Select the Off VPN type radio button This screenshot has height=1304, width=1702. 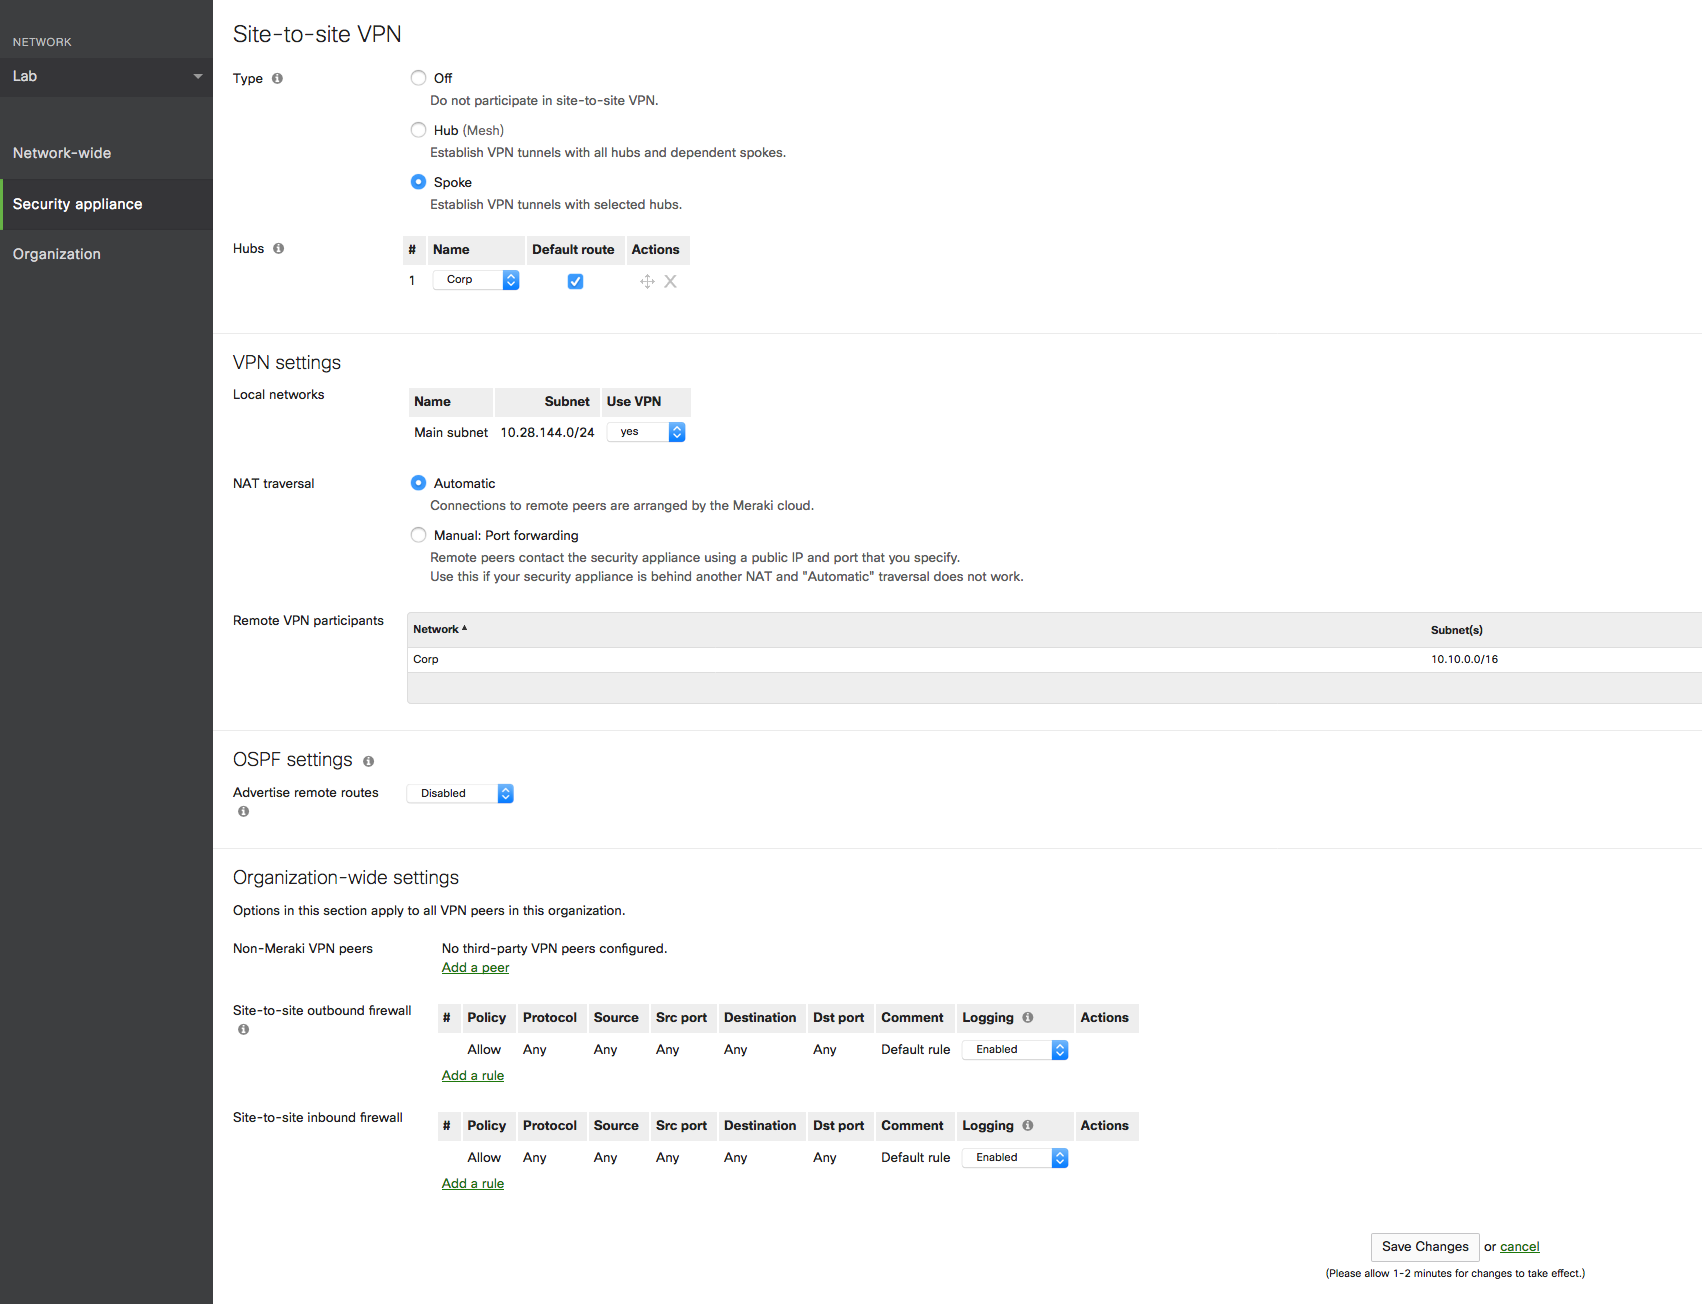pyautogui.click(x=418, y=78)
